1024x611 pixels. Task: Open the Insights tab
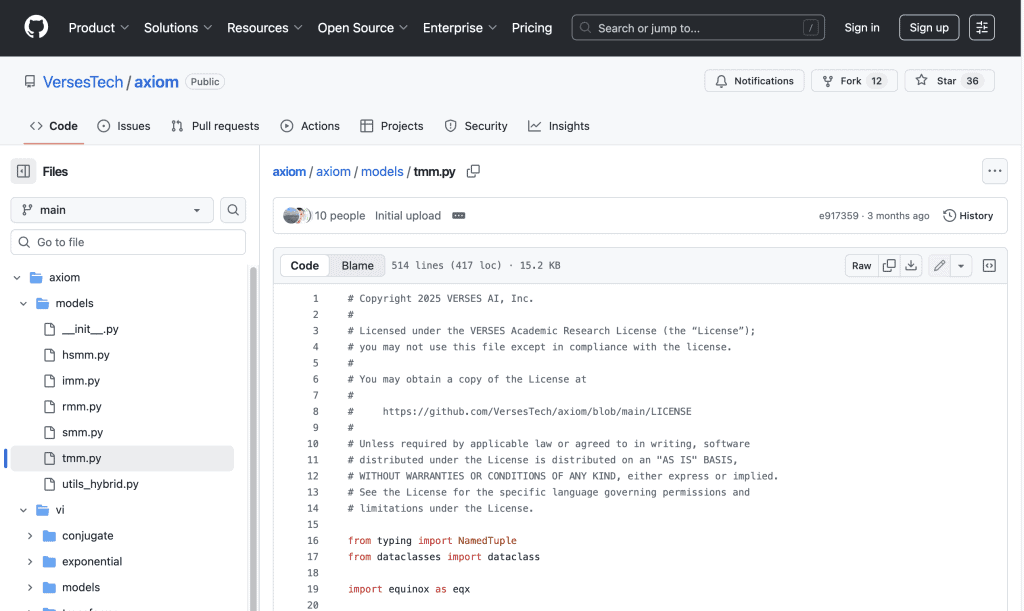coord(559,126)
